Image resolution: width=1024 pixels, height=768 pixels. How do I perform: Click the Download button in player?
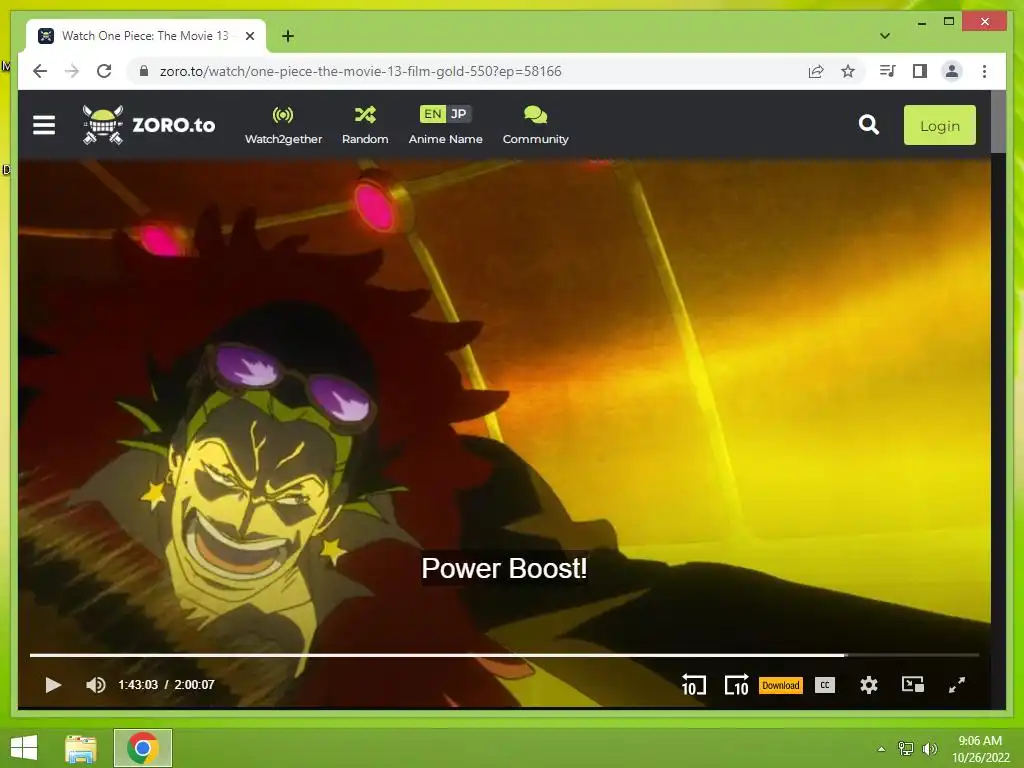click(x=780, y=685)
